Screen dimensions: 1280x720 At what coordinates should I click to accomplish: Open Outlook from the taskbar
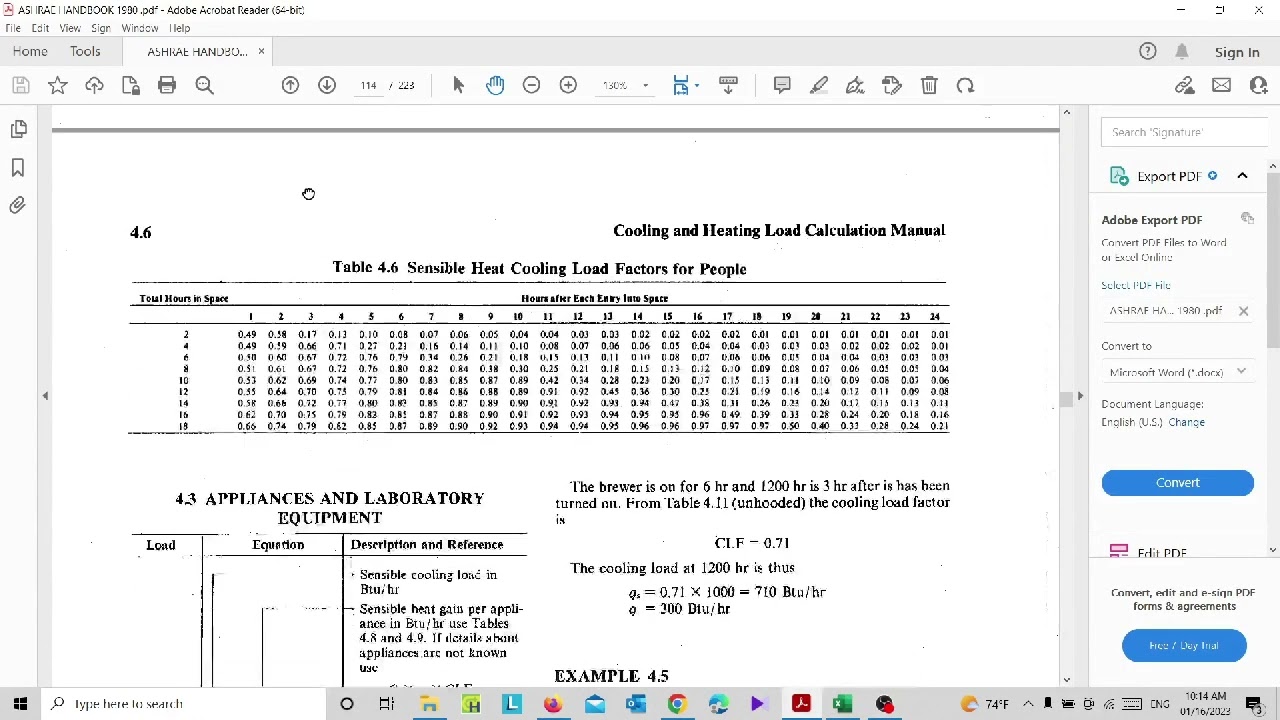click(636, 704)
